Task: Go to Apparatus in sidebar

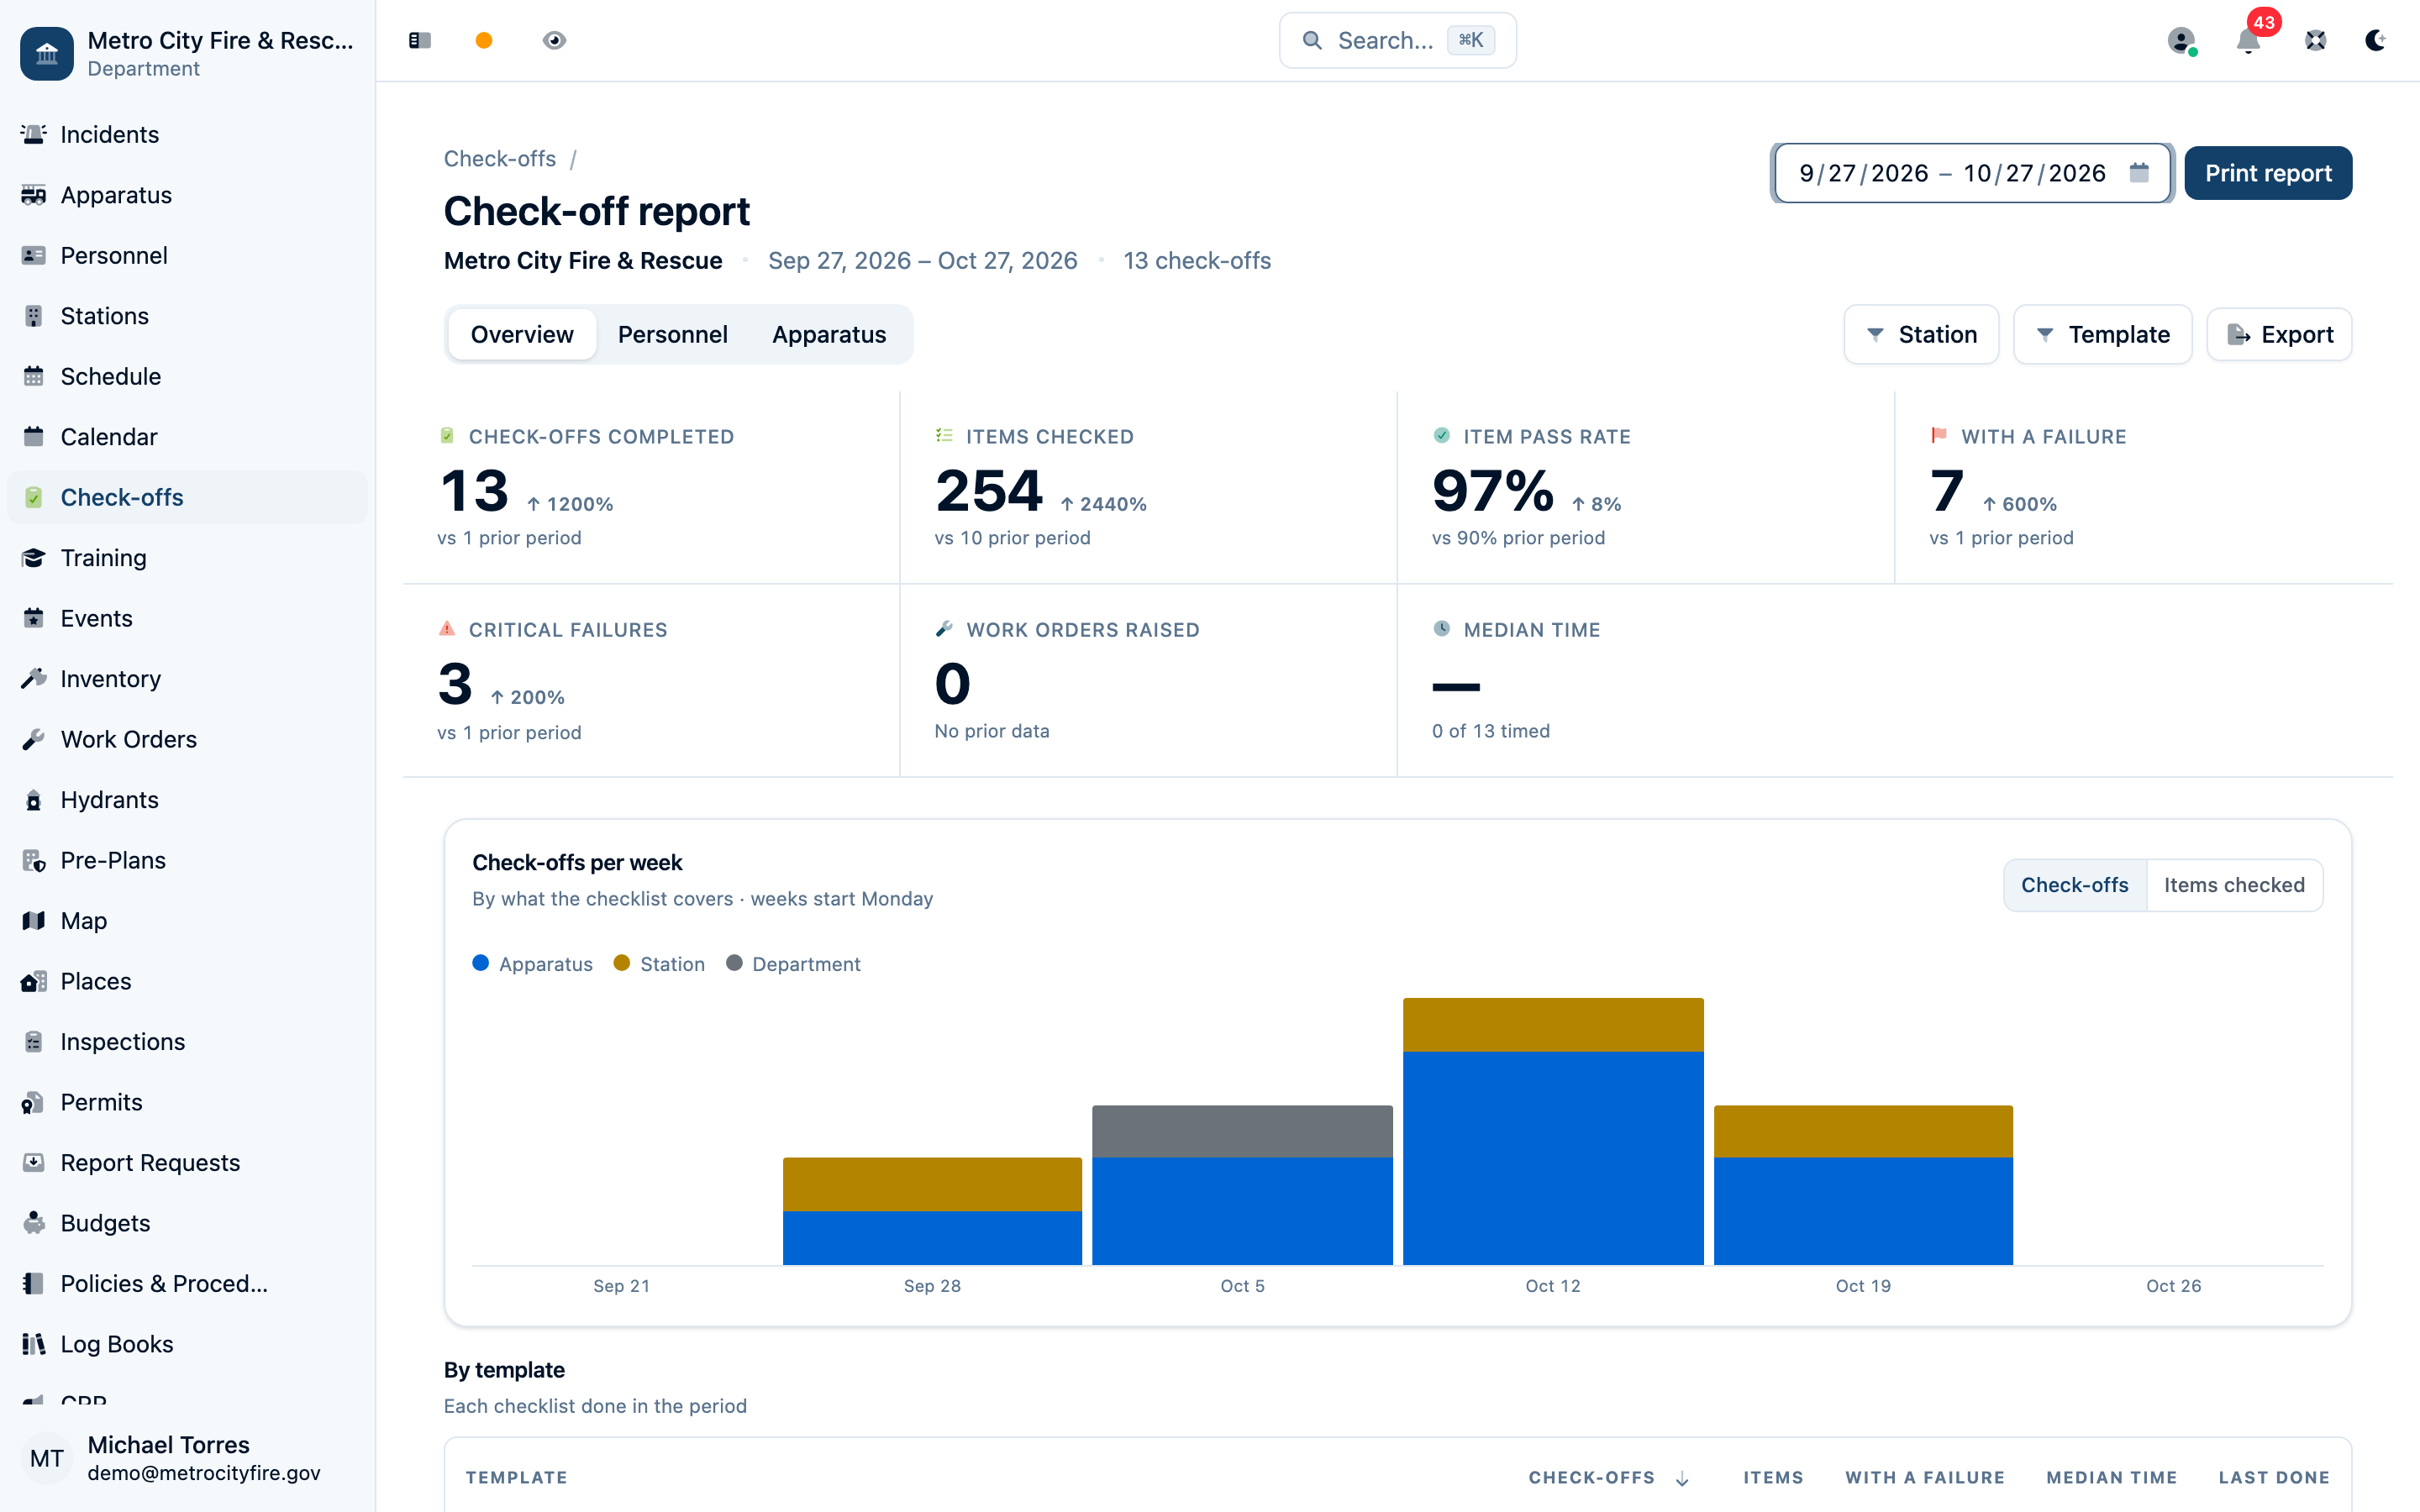Action: click(x=187, y=195)
